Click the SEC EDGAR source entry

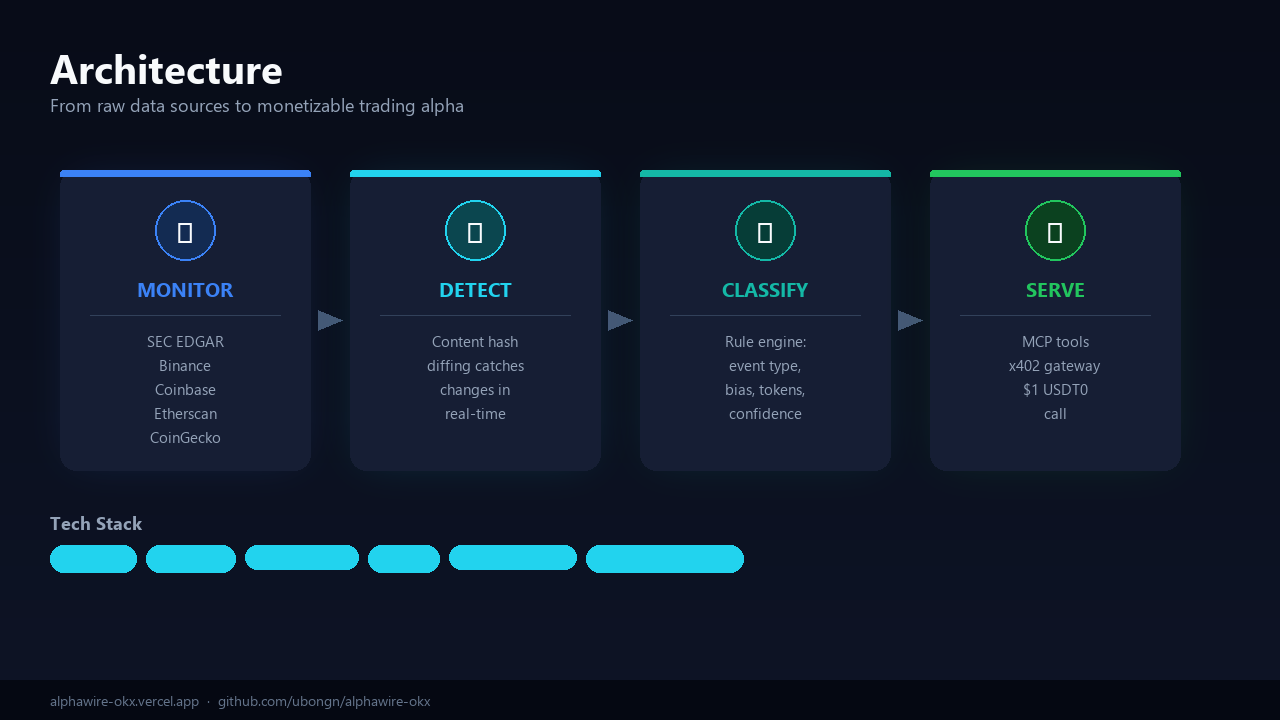(185, 342)
